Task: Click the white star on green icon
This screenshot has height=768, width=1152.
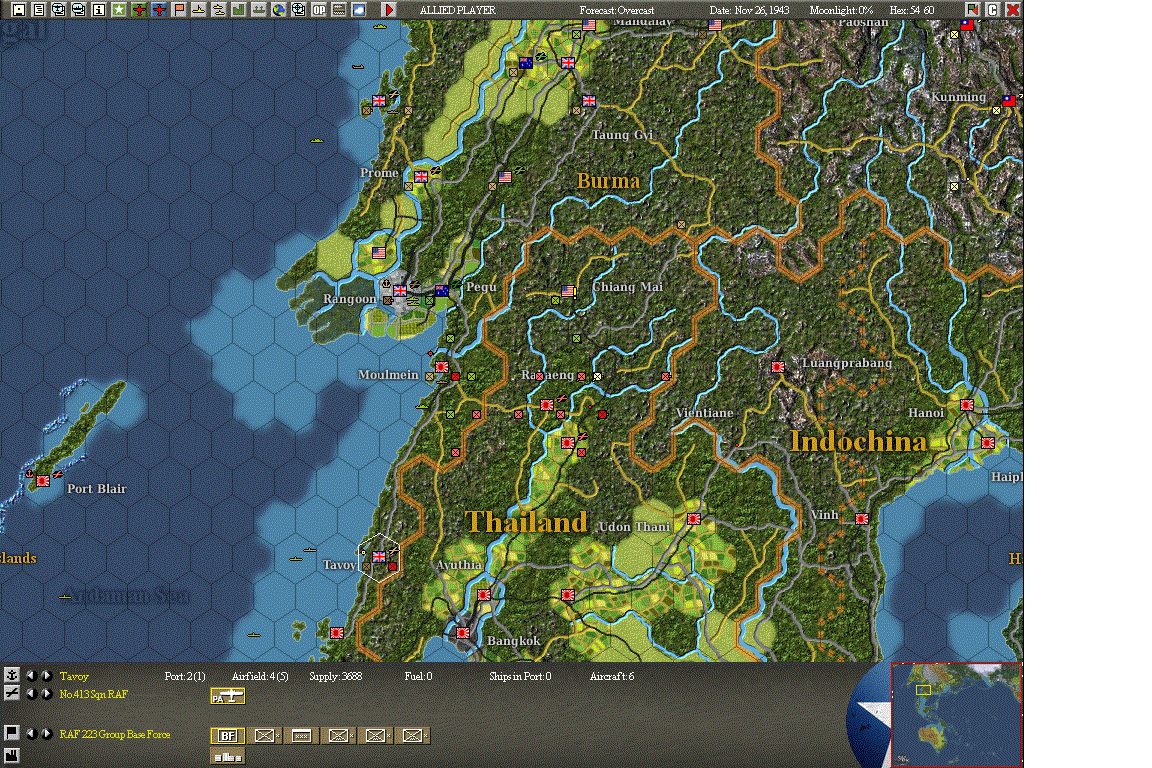Action: coord(118,10)
